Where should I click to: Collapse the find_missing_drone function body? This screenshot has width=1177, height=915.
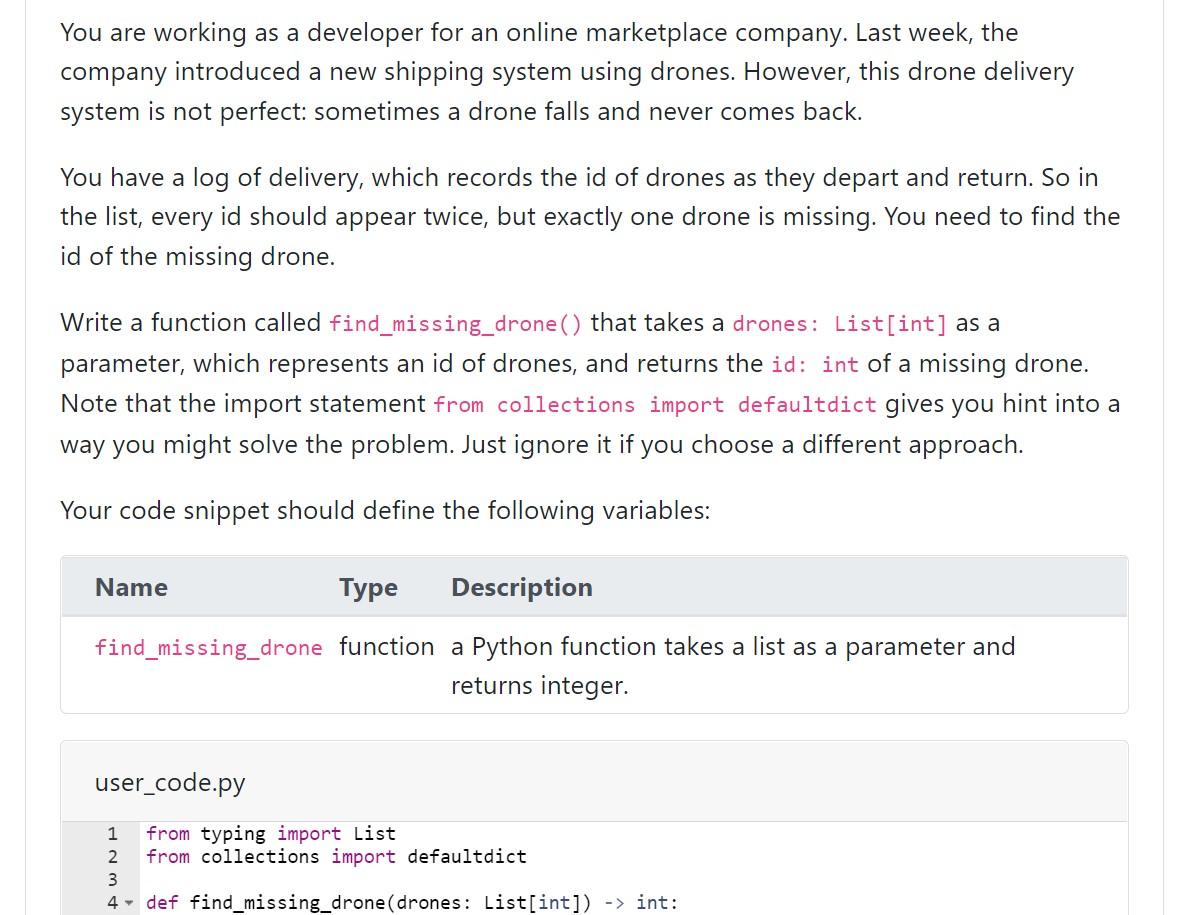pos(130,902)
